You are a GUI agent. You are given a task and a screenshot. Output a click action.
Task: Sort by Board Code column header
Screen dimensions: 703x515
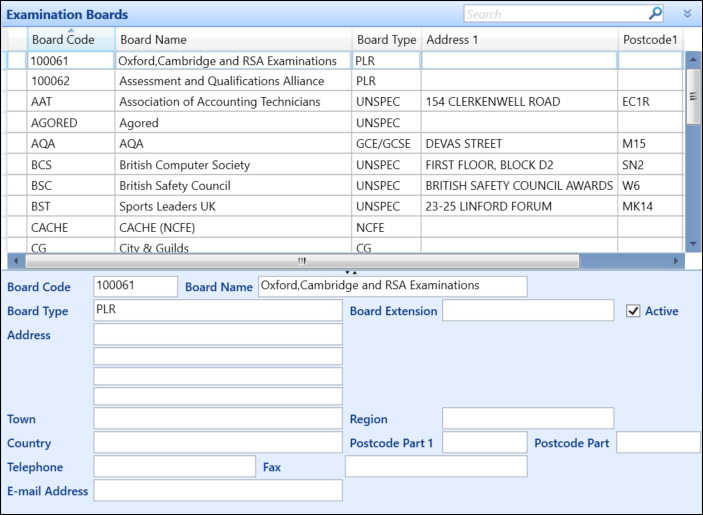click(71, 39)
